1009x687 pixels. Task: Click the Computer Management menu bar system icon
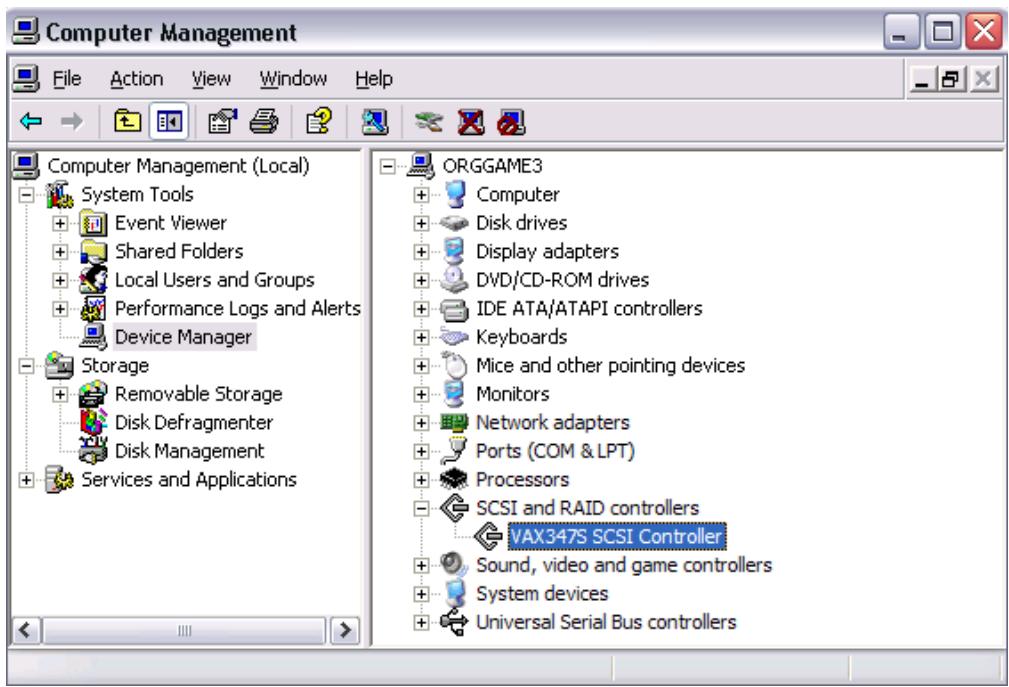pyautogui.click(x=26, y=78)
